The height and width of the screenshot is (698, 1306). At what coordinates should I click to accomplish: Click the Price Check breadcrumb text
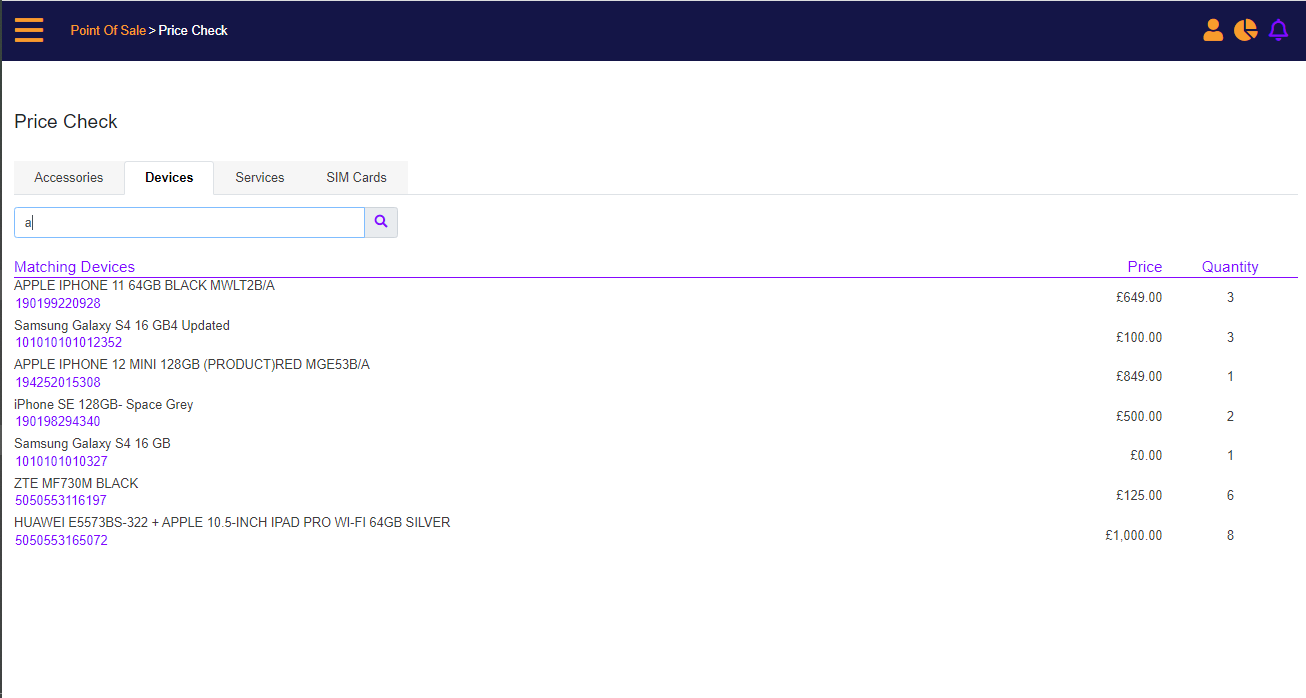193,30
